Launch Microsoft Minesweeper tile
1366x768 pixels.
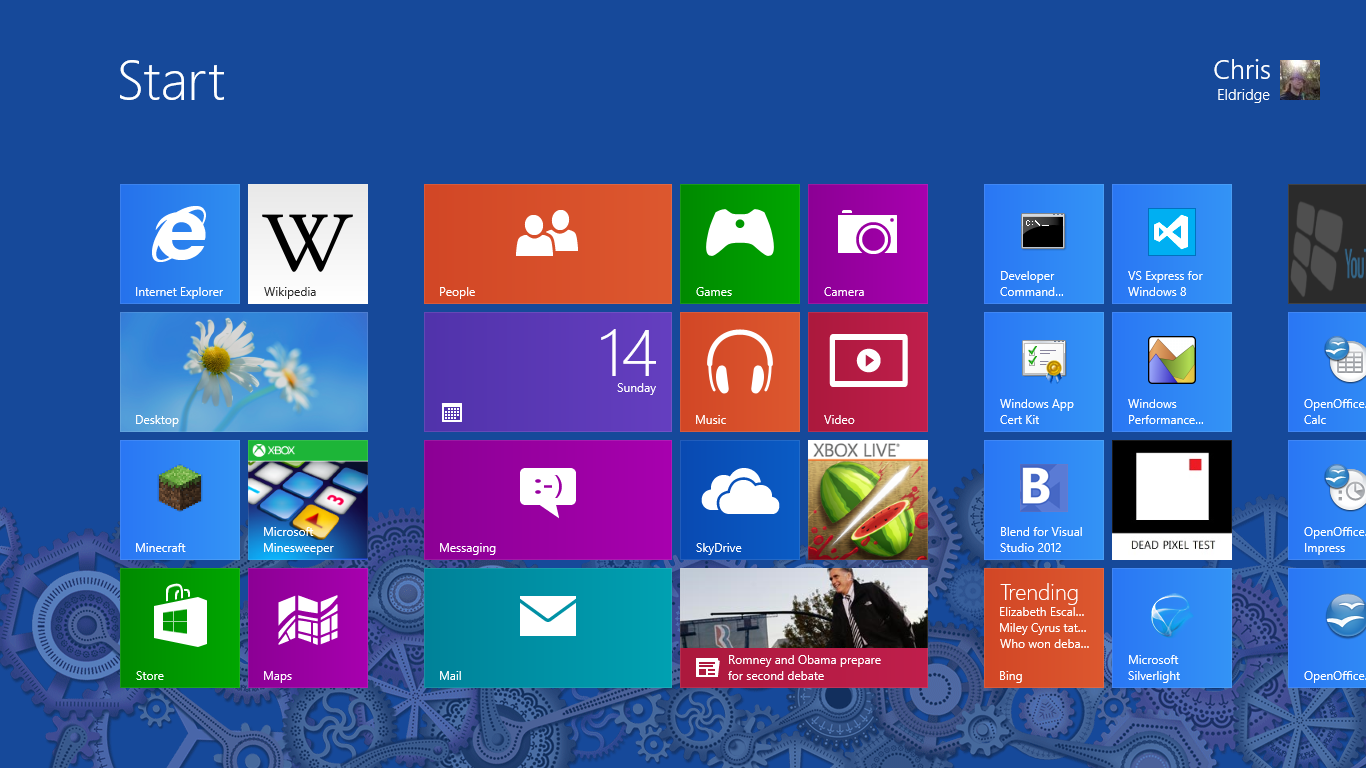pos(308,500)
